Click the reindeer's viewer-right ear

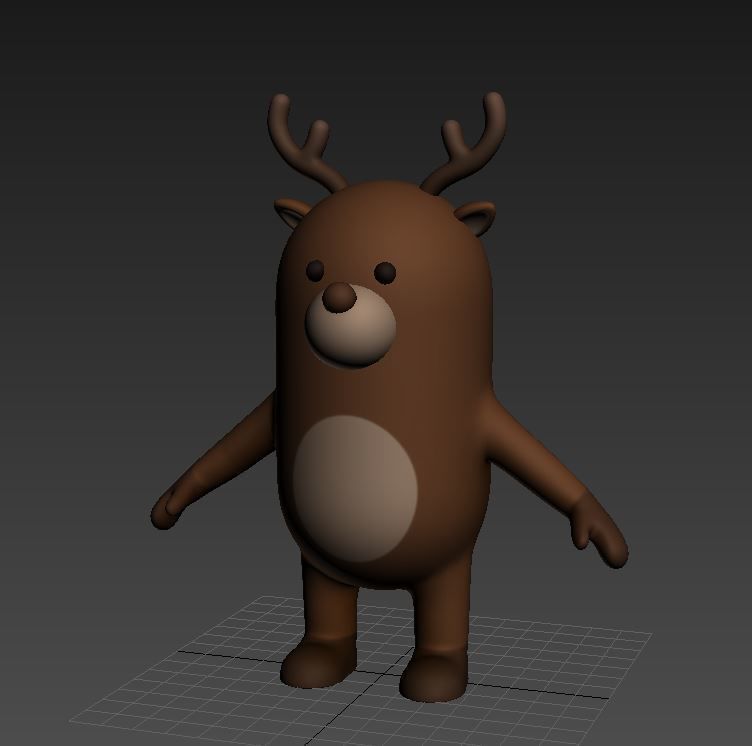(x=475, y=217)
